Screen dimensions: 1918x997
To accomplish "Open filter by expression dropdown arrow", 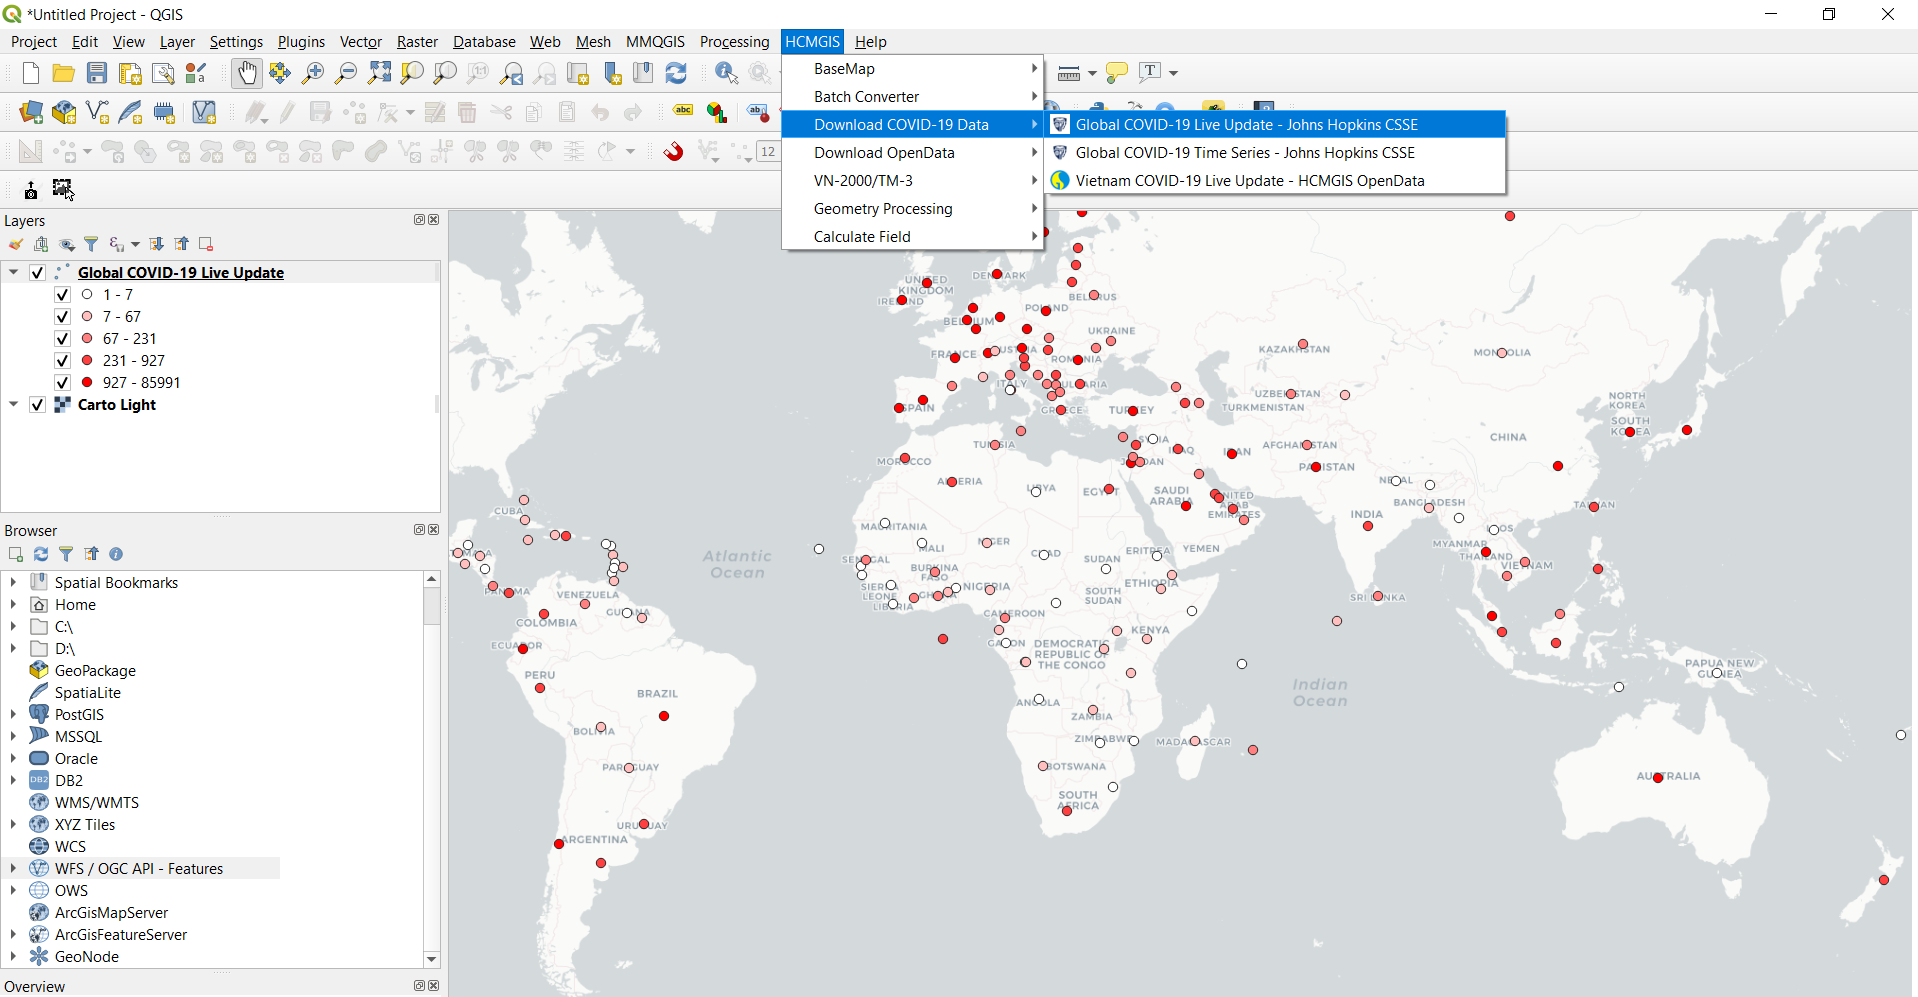I will pos(135,244).
